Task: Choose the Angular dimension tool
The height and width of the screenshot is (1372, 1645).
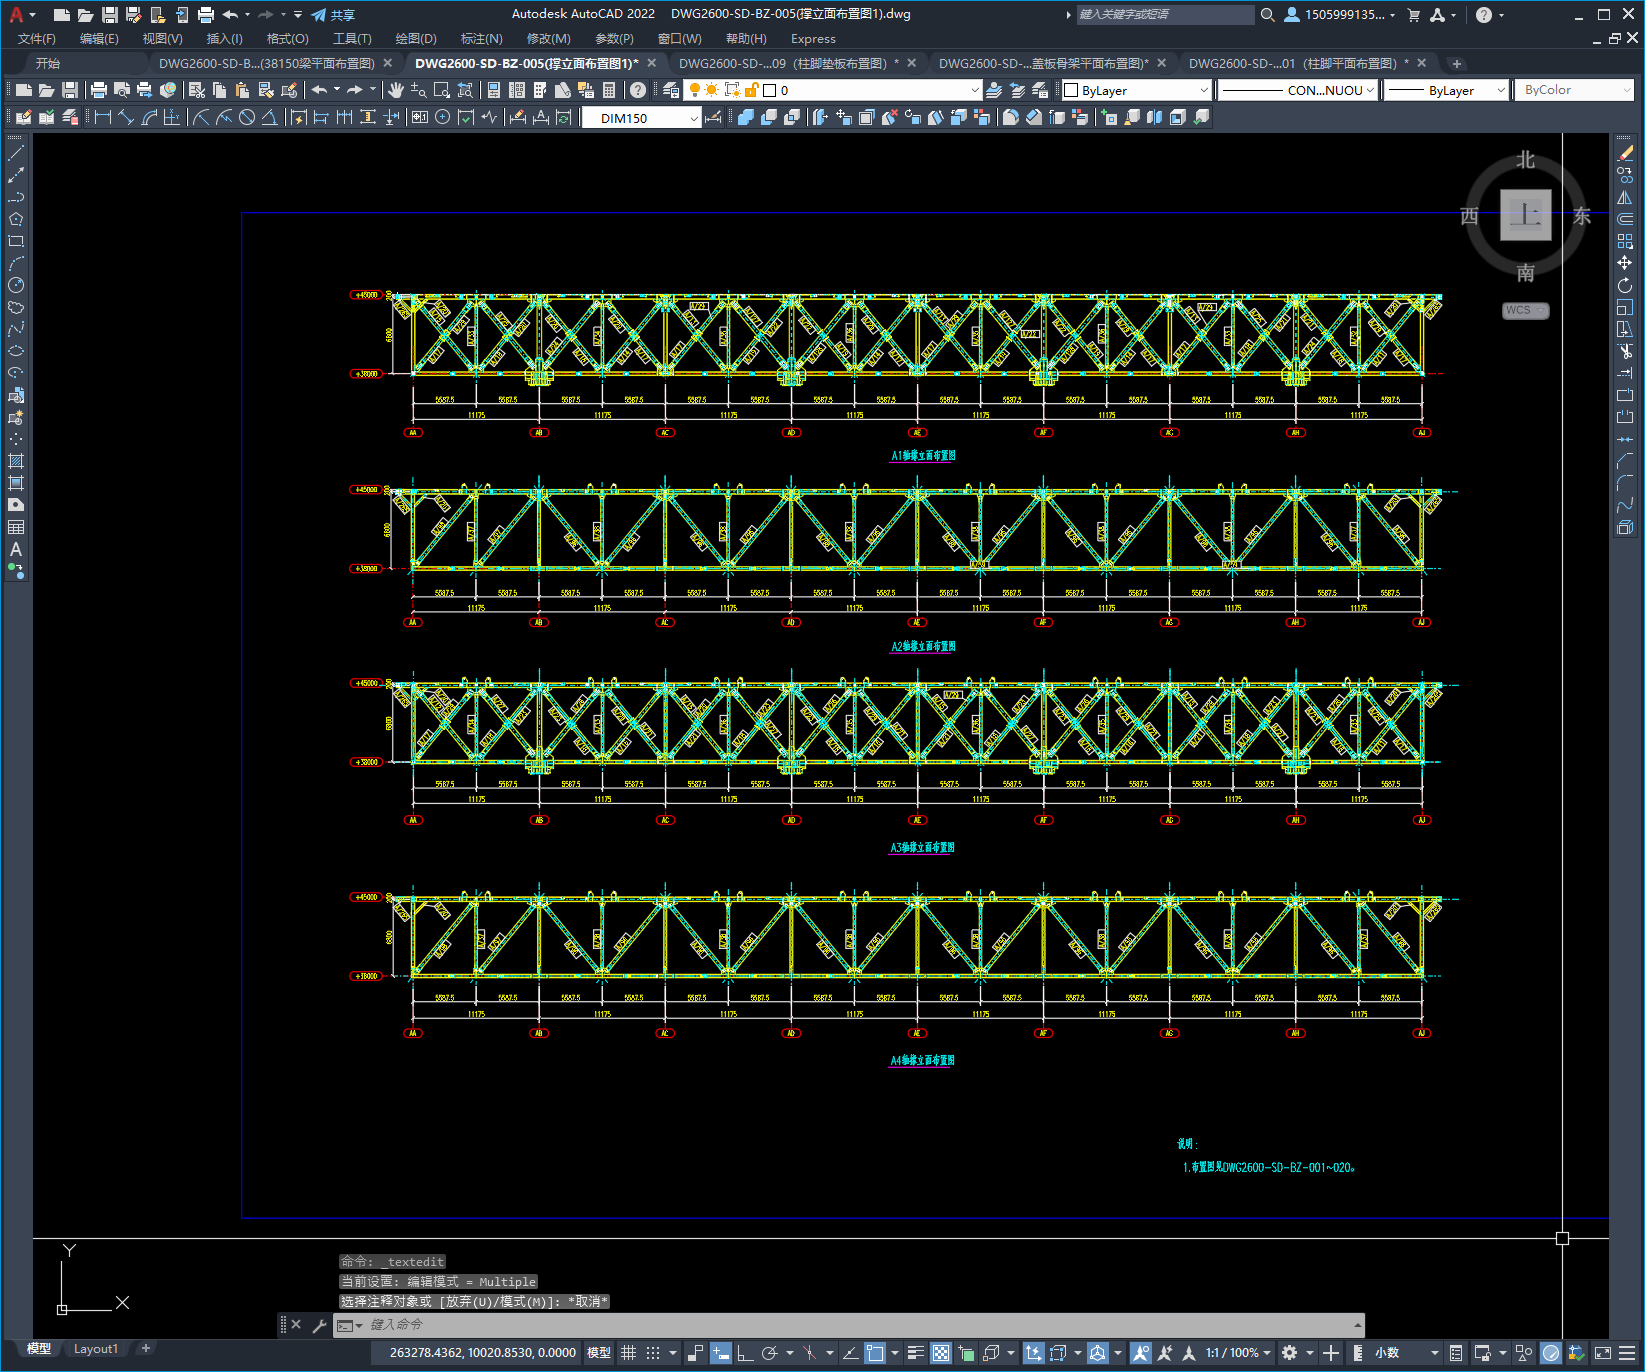Action: [x=269, y=117]
